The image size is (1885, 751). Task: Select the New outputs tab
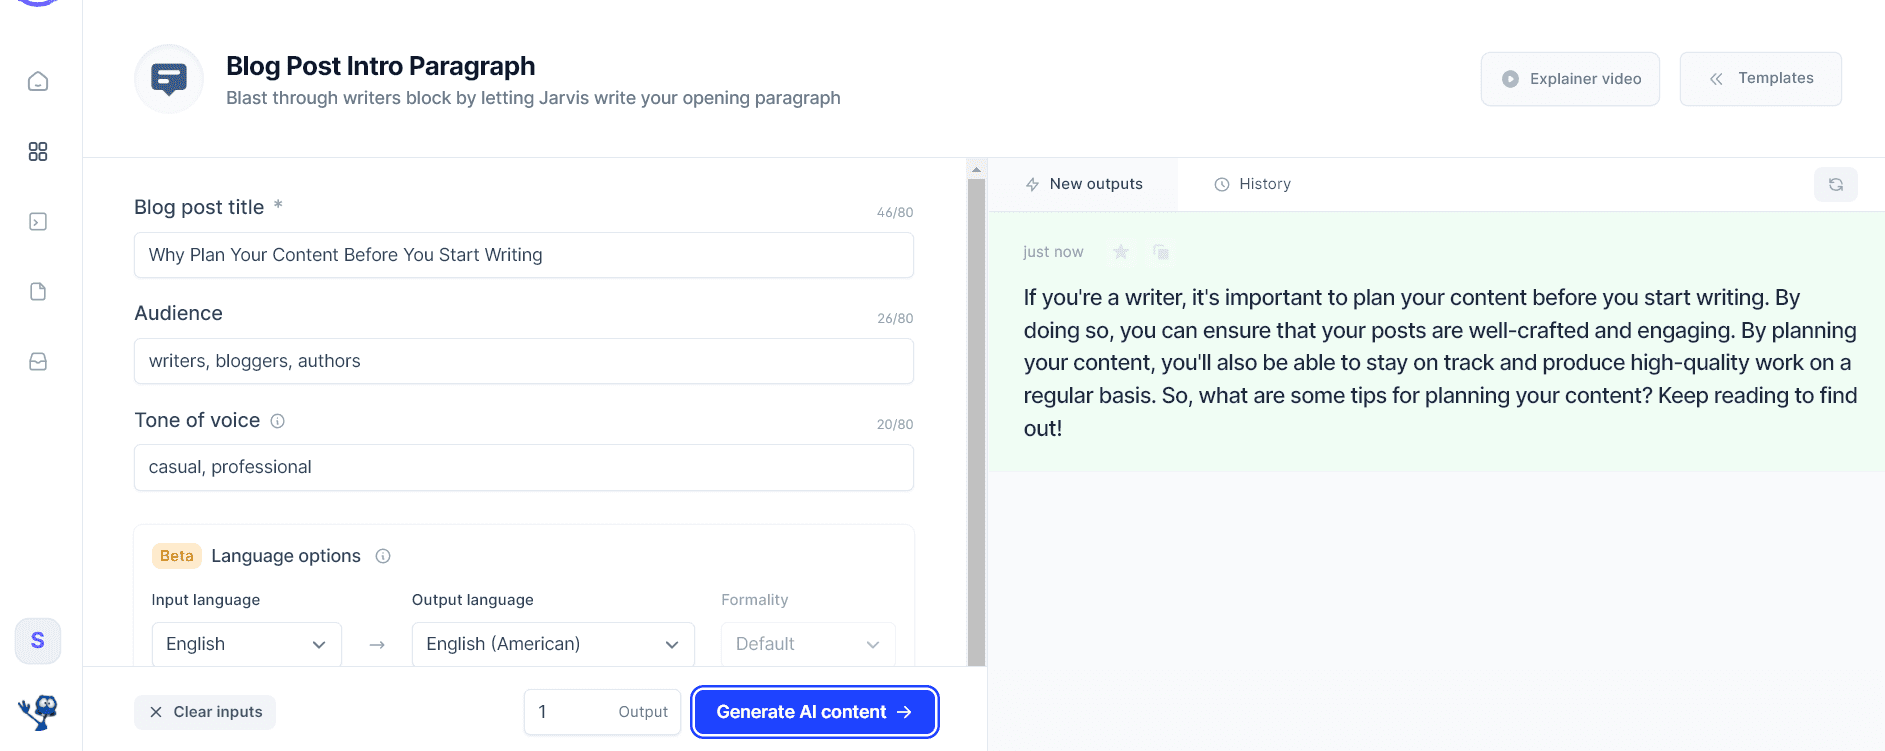[1084, 184]
